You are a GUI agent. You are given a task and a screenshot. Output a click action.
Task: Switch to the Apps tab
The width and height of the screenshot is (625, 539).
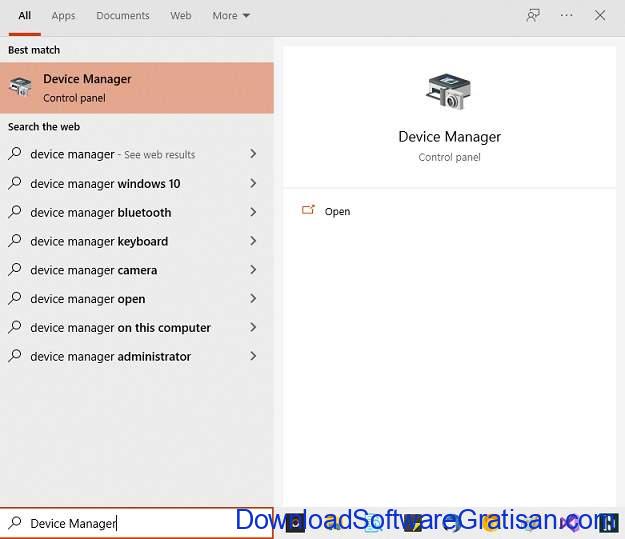coord(63,16)
